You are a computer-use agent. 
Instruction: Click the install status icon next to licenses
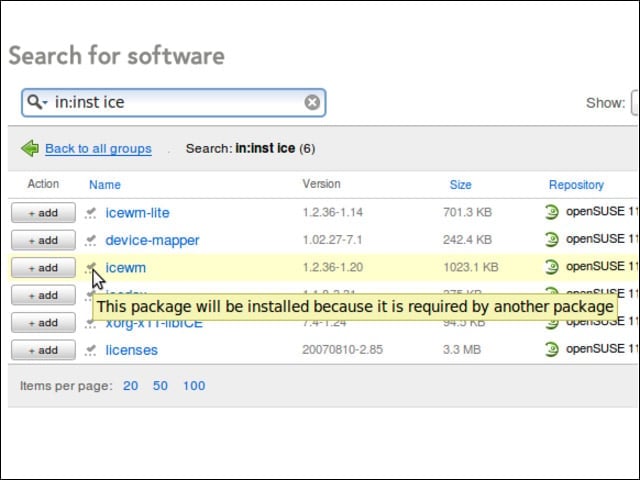point(91,350)
